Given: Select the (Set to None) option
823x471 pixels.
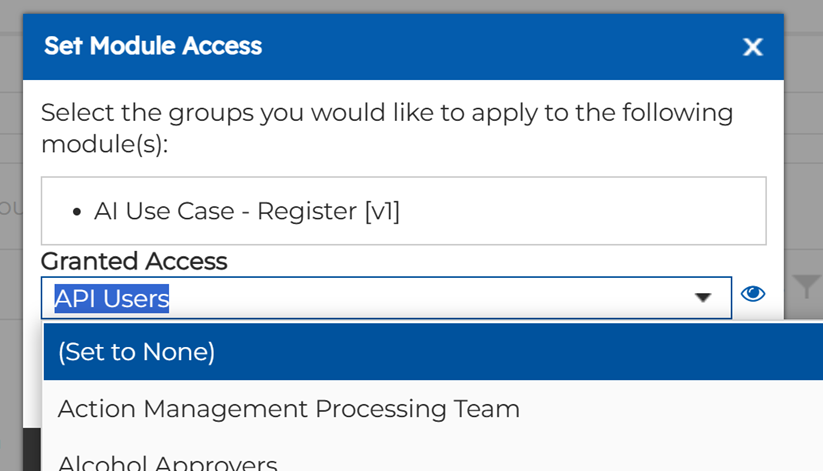Looking at the screenshot, I should 136,352.
